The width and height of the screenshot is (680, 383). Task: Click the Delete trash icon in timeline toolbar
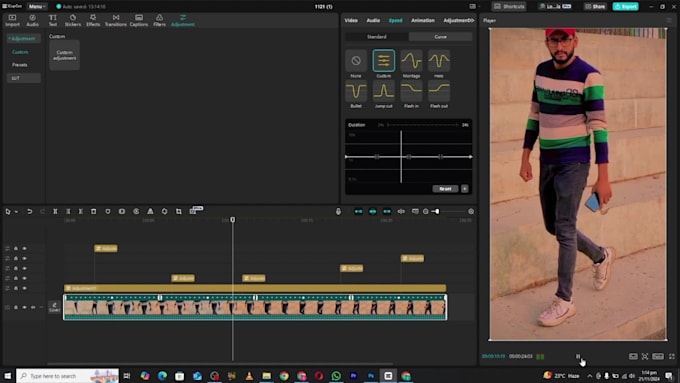[x=93, y=212]
